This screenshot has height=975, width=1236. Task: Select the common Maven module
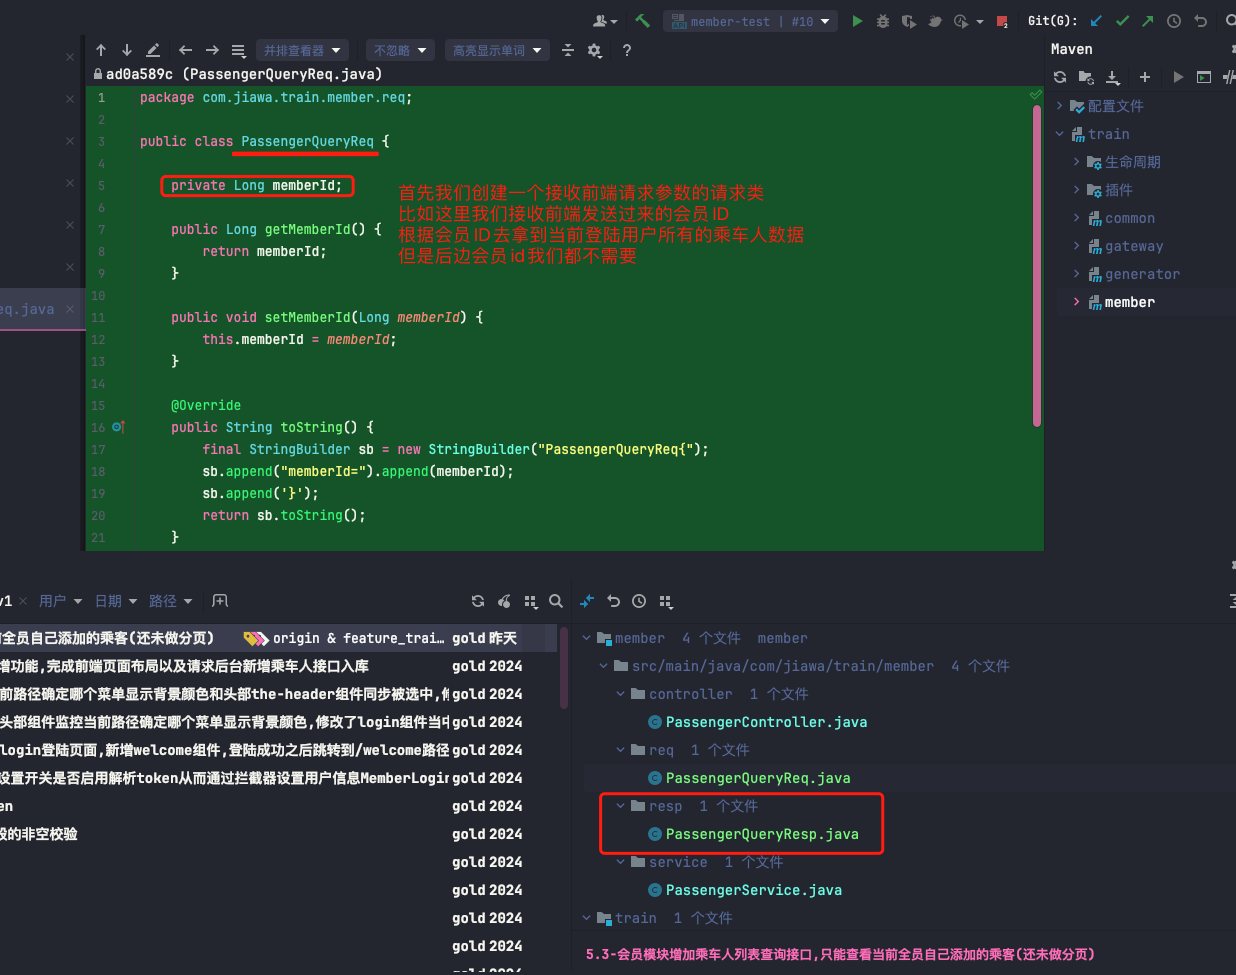[1130, 218]
